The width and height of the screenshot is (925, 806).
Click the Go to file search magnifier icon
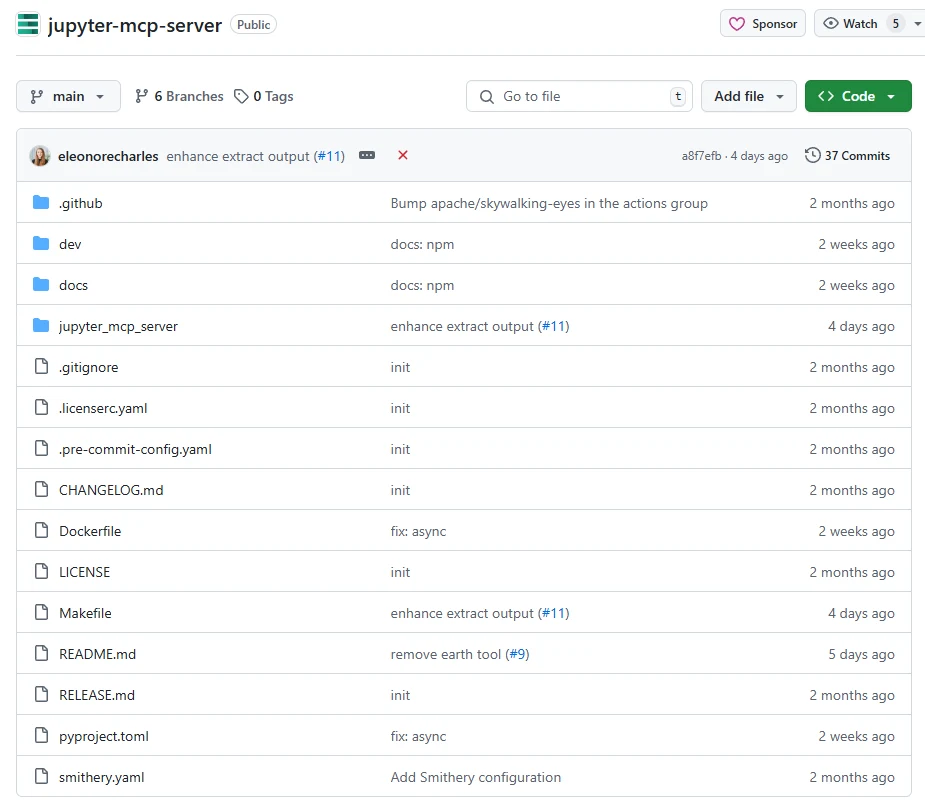(486, 96)
